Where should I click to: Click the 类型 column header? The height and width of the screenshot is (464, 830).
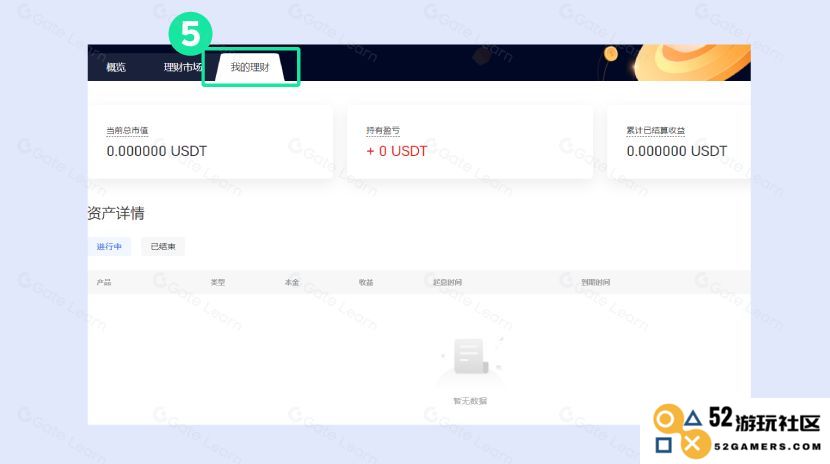pos(218,283)
